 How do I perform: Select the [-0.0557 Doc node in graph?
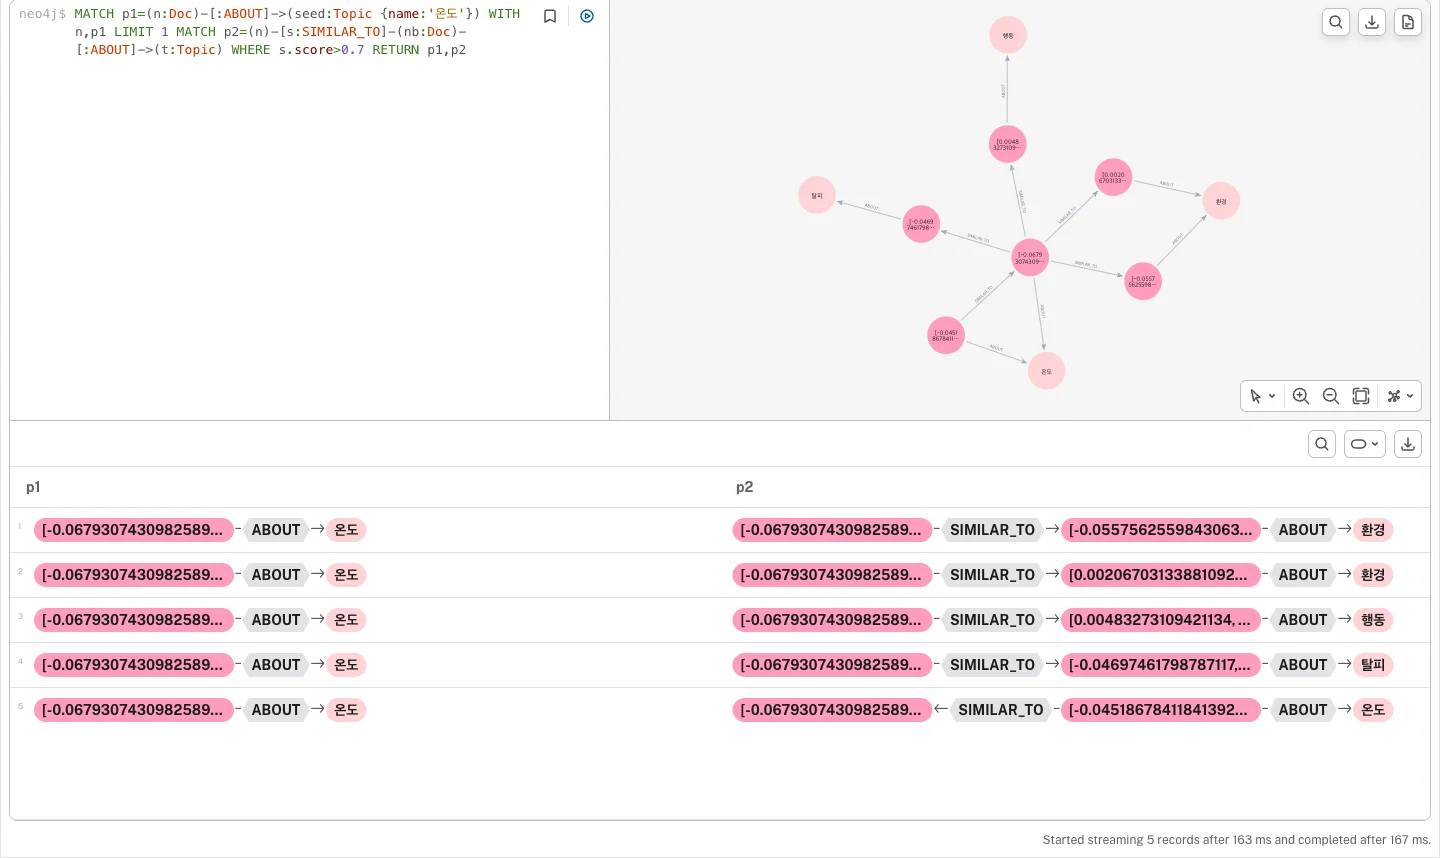click(x=1143, y=281)
